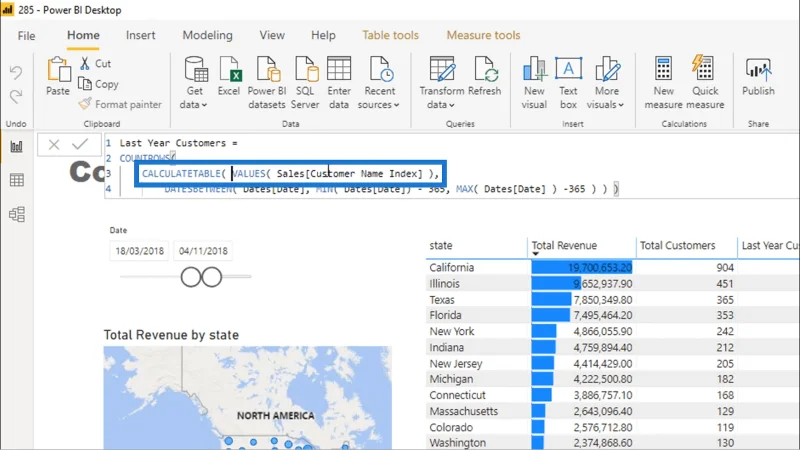
Task: Select the Massachusetts row
Action: [x=612, y=411]
